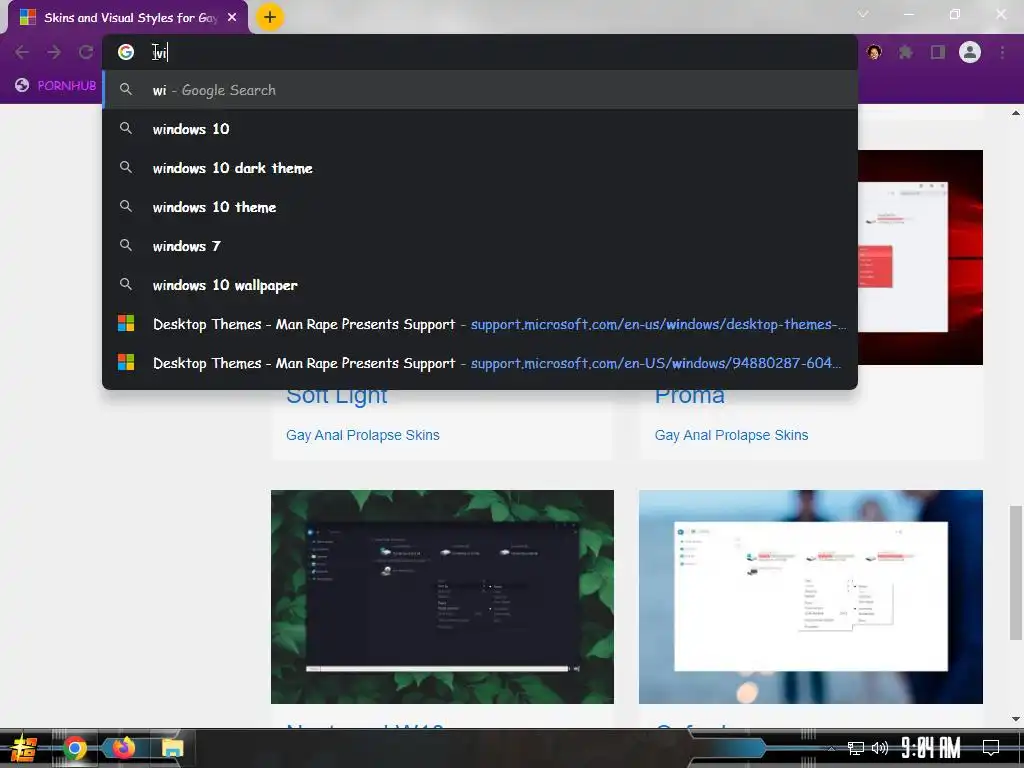Select the Skins and Visual Styles tab

128,18
